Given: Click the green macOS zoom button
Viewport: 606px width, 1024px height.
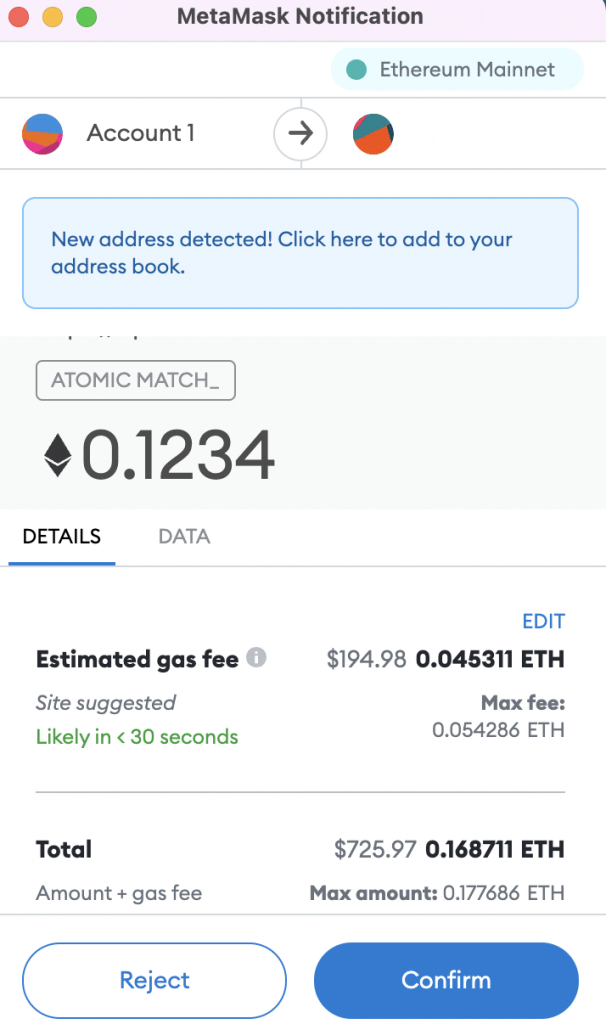Looking at the screenshot, I should [x=86, y=16].
